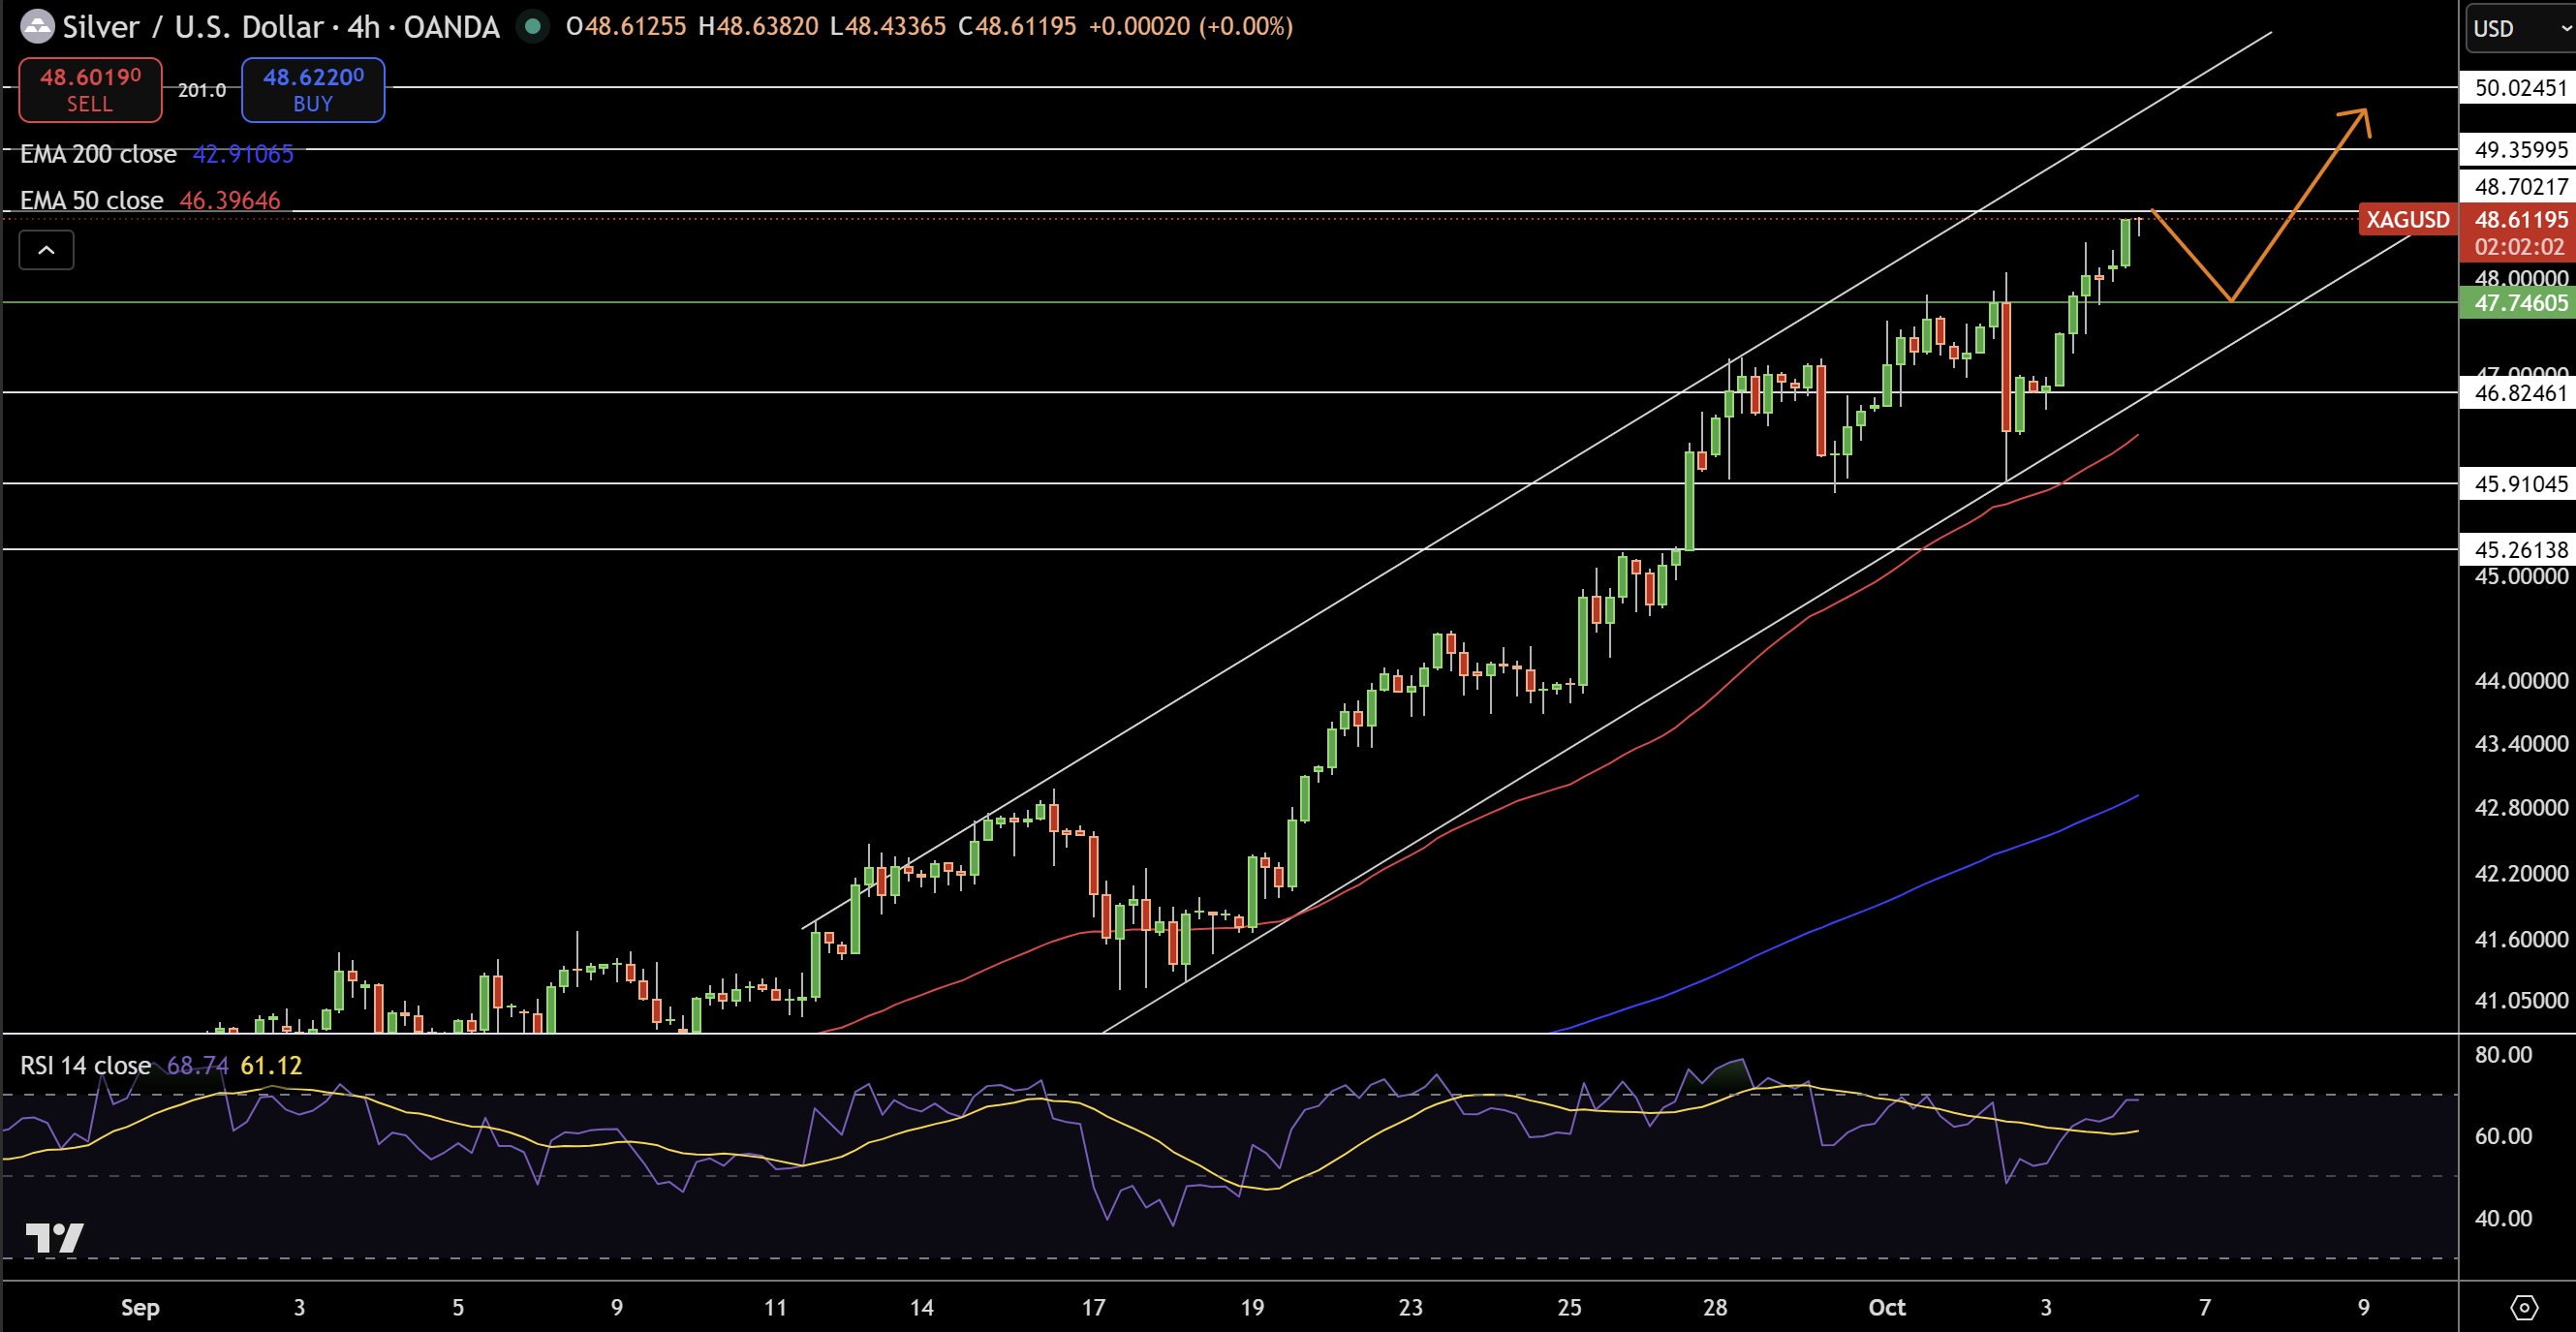The image size is (2576, 1332).
Task: Click the BUY 48.62200 button
Action: coord(313,90)
